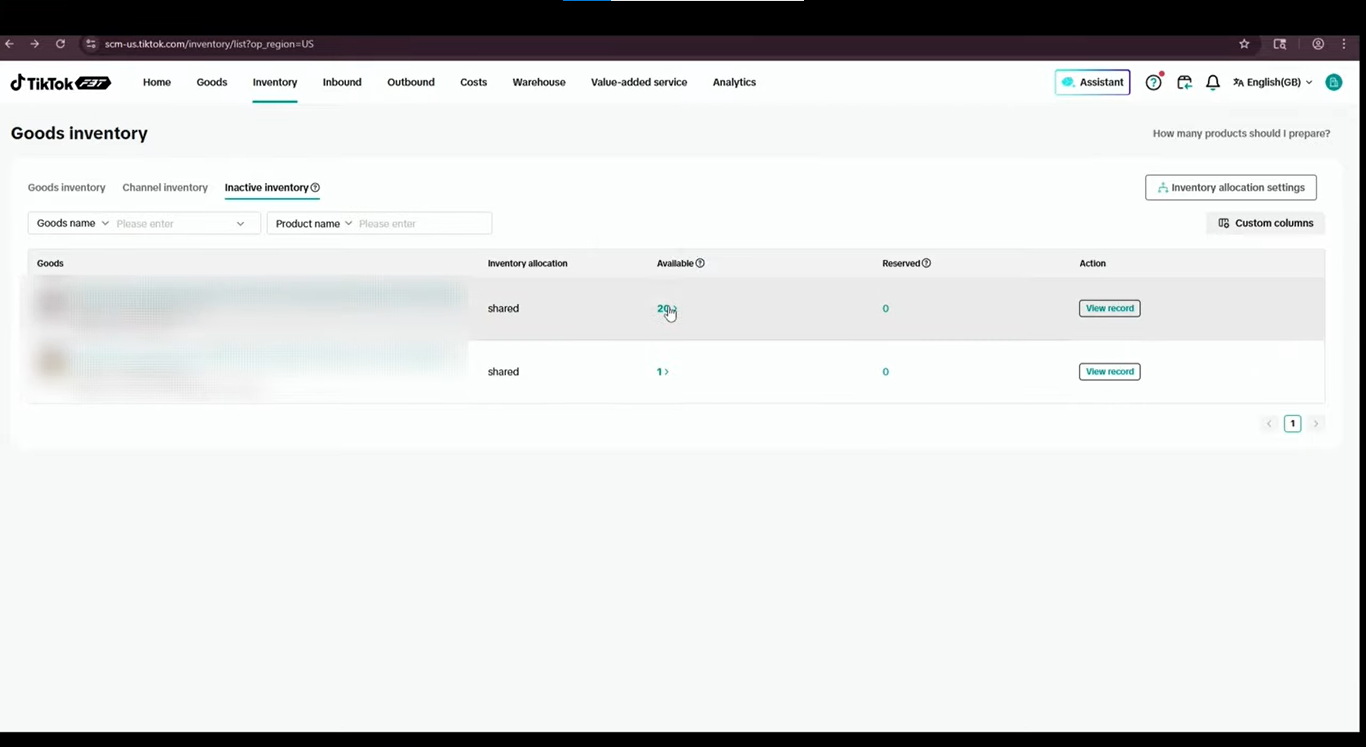Click the Goods column header

pyautogui.click(x=50, y=264)
